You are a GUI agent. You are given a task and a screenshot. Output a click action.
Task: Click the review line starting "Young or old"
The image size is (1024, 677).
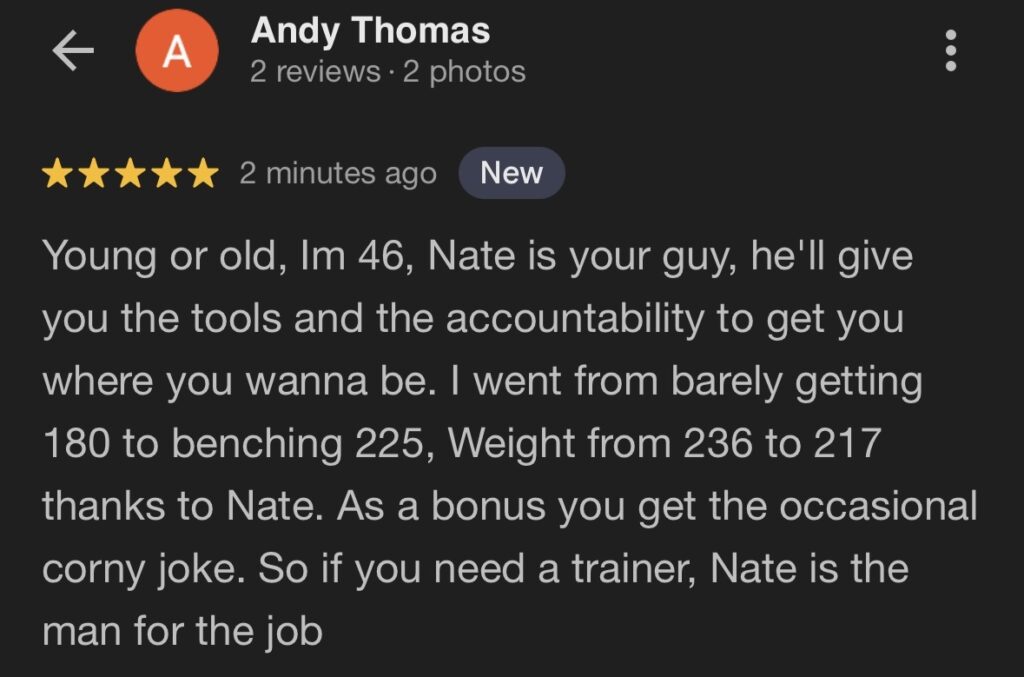477,257
